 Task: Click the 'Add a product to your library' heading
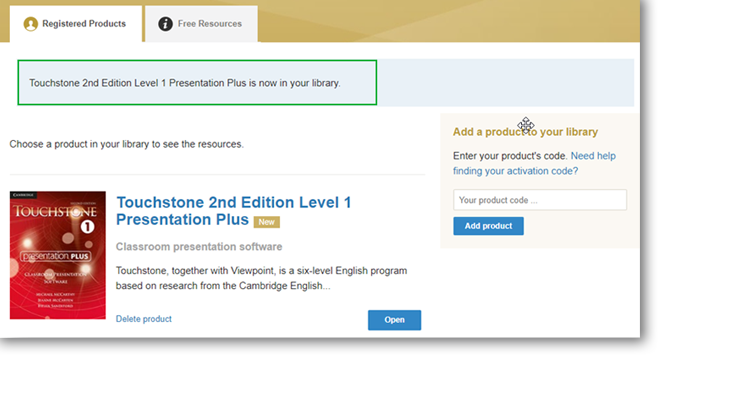pyautogui.click(x=525, y=132)
